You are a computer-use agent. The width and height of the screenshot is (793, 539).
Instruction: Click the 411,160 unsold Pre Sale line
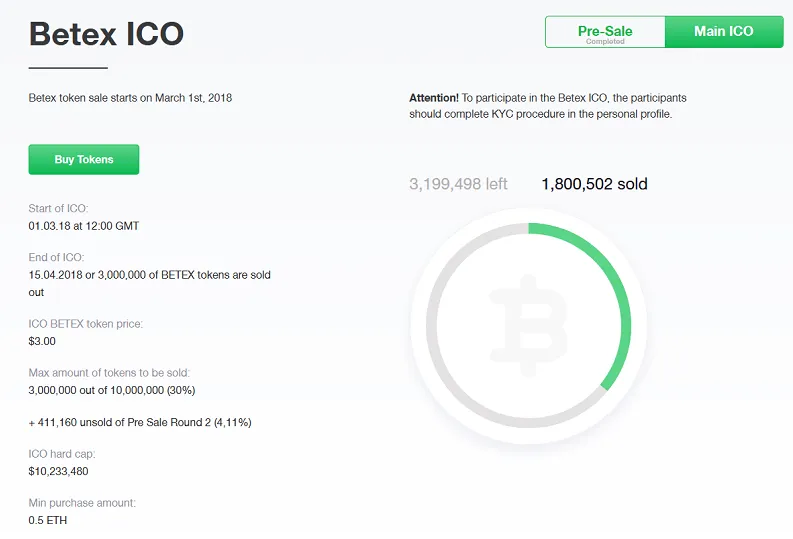[140, 423]
